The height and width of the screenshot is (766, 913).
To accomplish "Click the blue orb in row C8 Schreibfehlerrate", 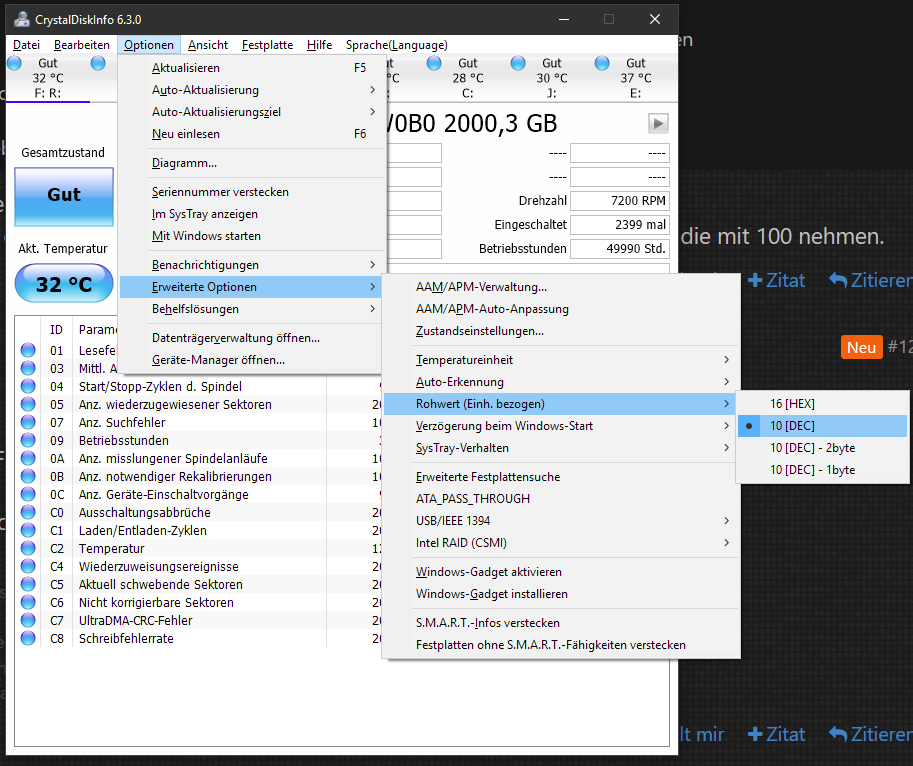I will 28,639.
